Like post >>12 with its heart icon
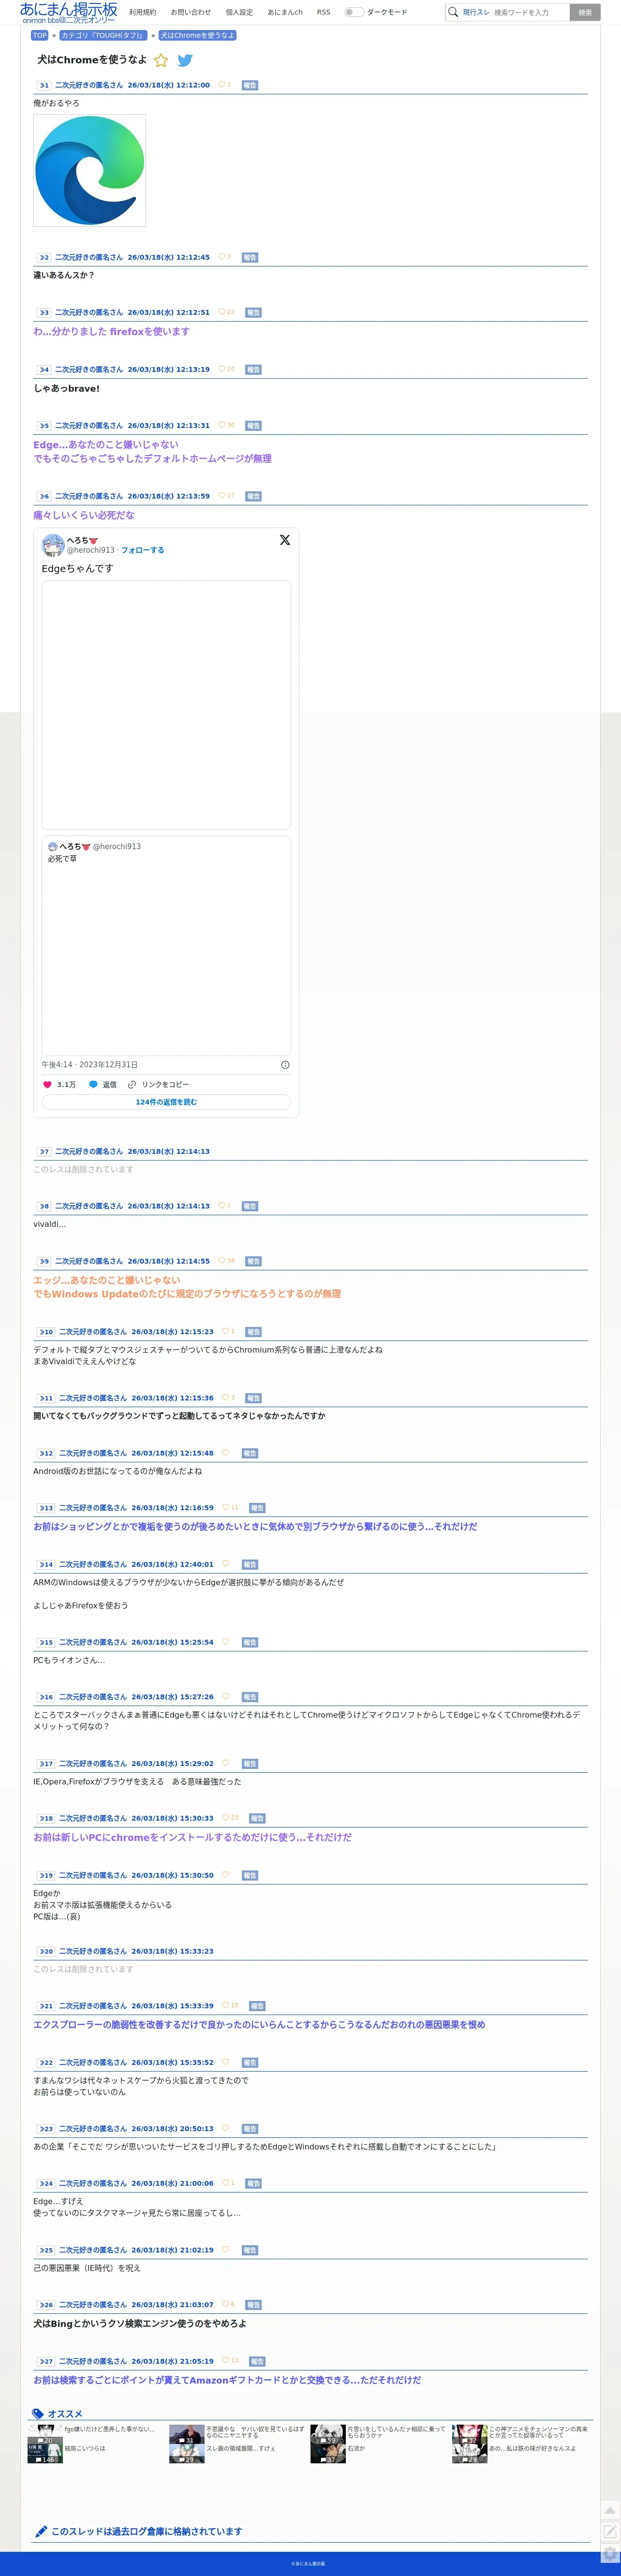This screenshot has height=2576, width=621. click(x=226, y=1453)
